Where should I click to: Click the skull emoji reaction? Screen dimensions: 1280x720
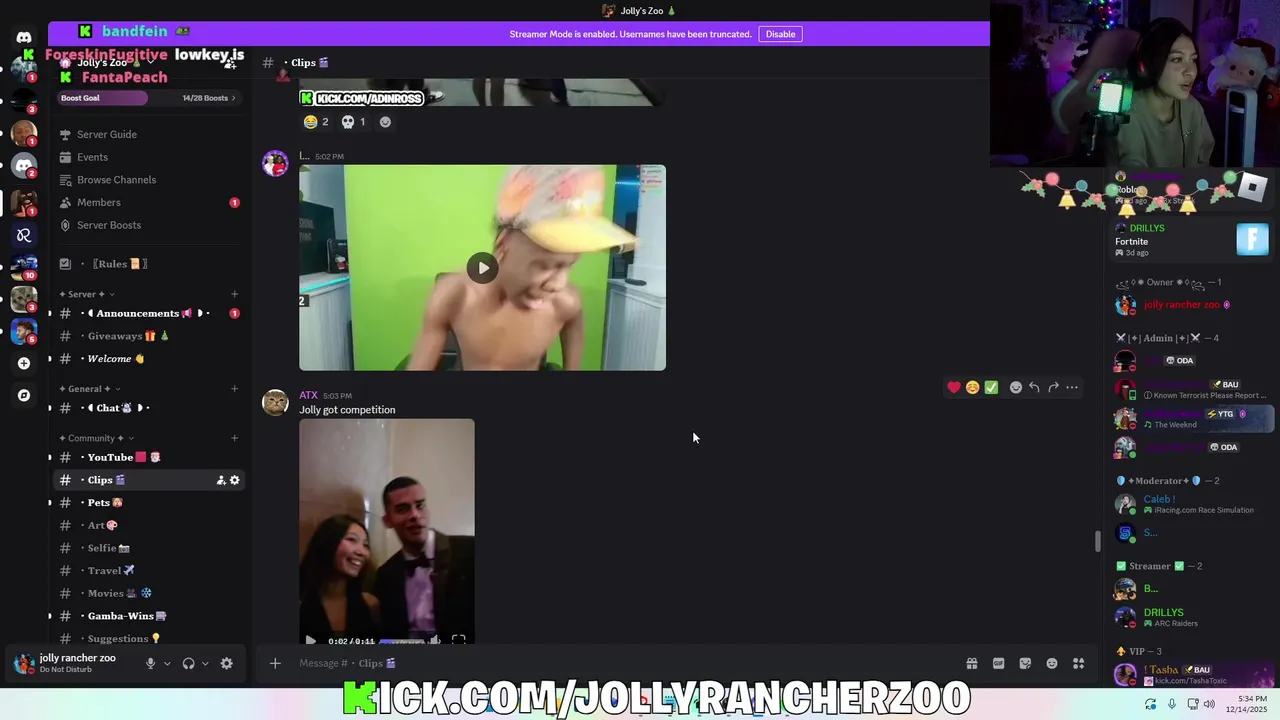tap(354, 122)
